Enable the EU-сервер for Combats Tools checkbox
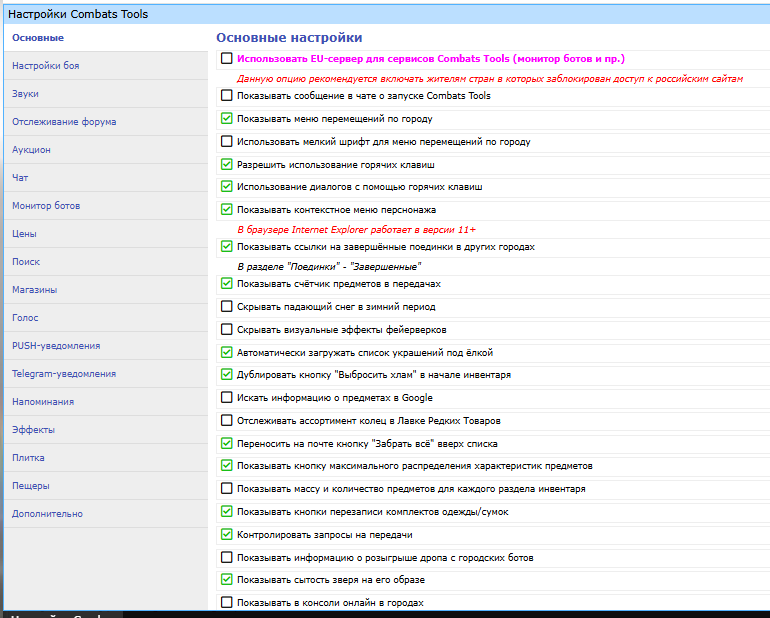Screen dimensions: 770x618 (x=226, y=59)
